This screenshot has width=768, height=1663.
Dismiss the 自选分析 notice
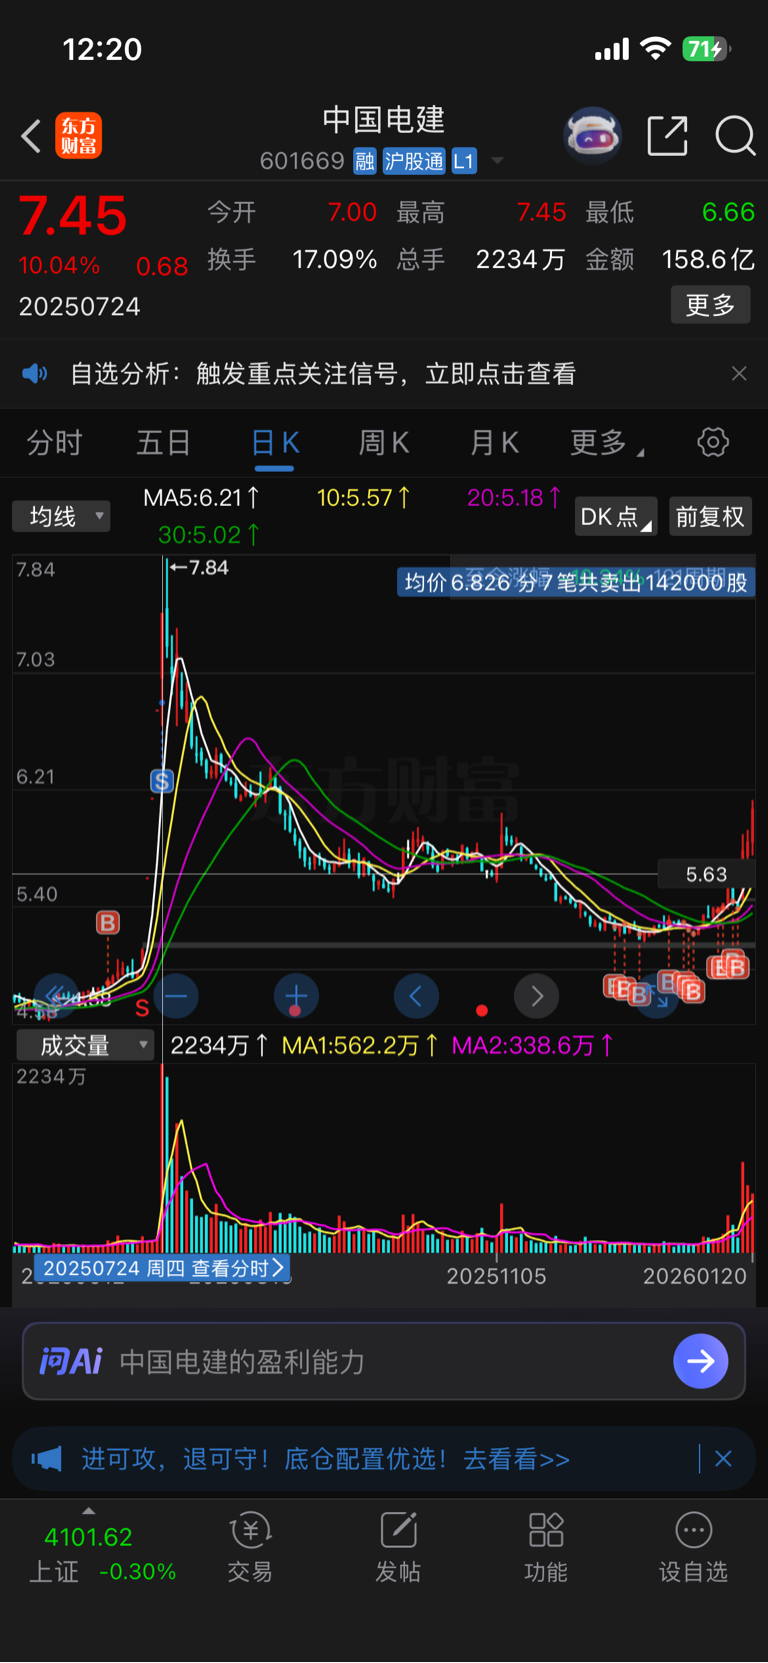[x=739, y=374]
